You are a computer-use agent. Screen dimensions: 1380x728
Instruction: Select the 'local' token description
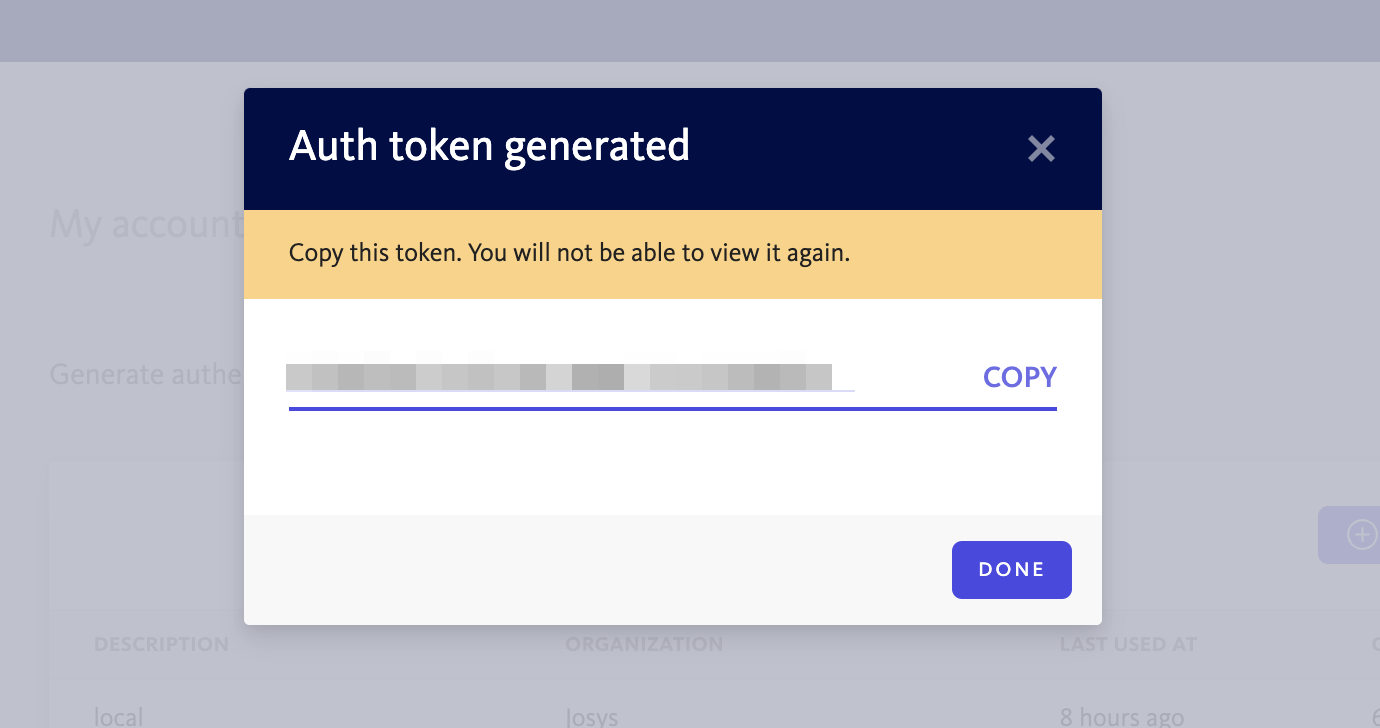[118, 716]
